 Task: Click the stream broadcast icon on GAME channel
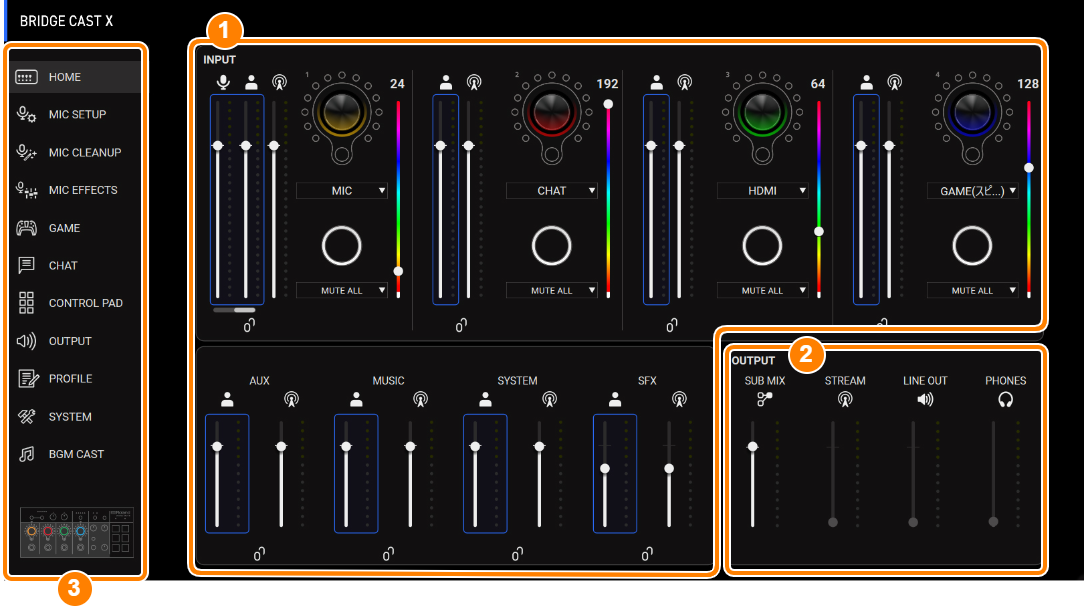895,83
